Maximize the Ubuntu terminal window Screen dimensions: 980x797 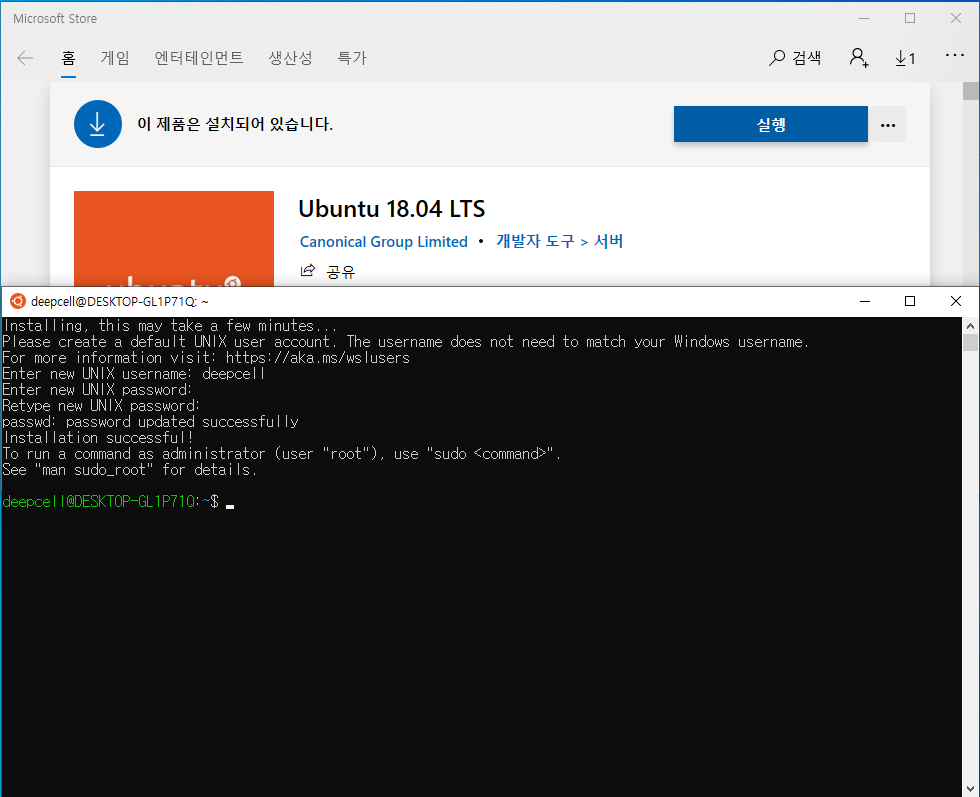tap(910, 301)
